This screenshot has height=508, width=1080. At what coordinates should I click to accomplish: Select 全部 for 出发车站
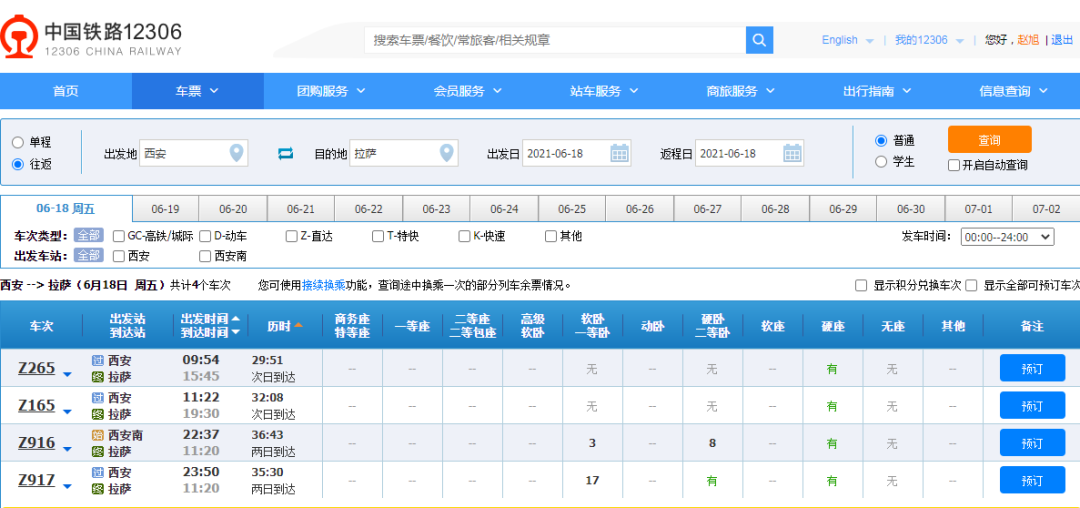click(x=89, y=256)
